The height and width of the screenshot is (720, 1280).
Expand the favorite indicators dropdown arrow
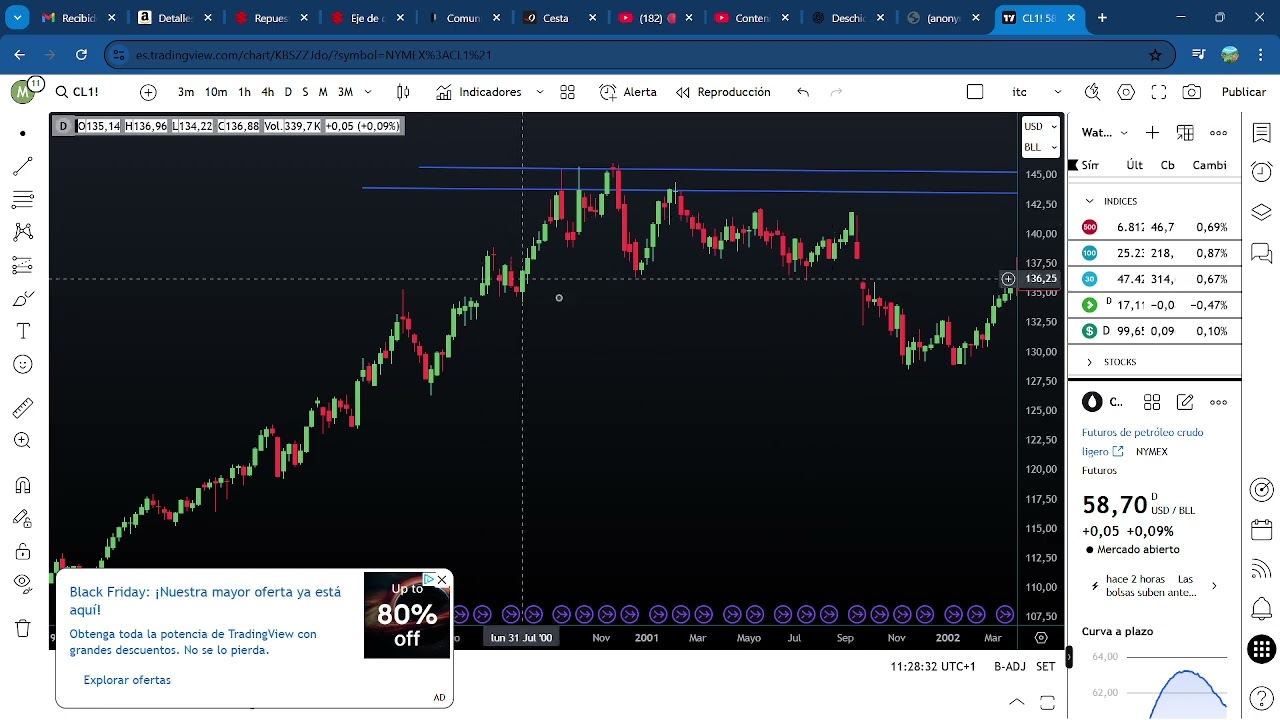[x=540, y=92]
